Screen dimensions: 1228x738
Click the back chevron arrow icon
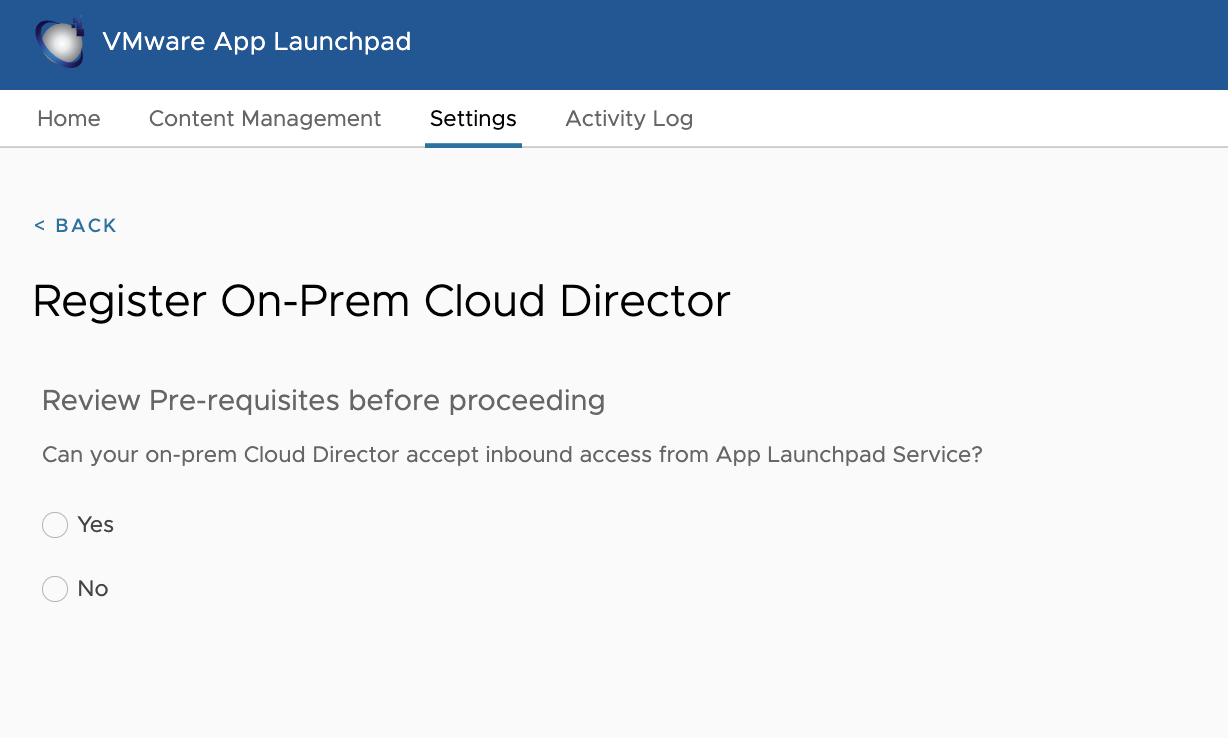[x=40, y=226]
